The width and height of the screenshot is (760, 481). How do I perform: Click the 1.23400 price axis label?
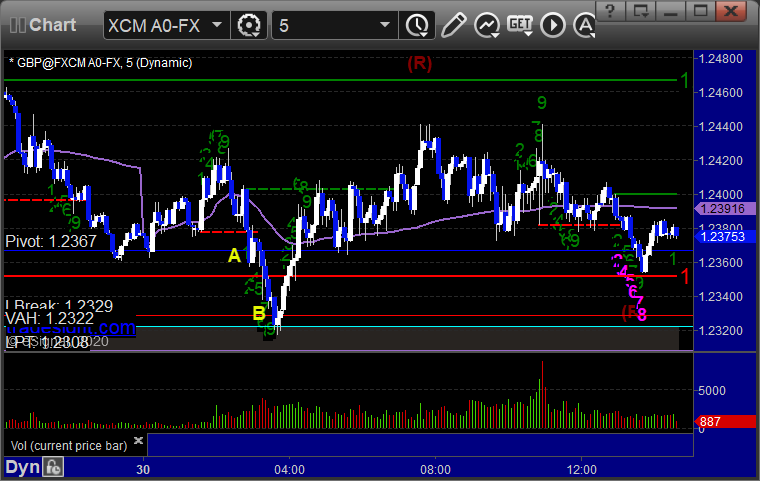click(720, 296)
